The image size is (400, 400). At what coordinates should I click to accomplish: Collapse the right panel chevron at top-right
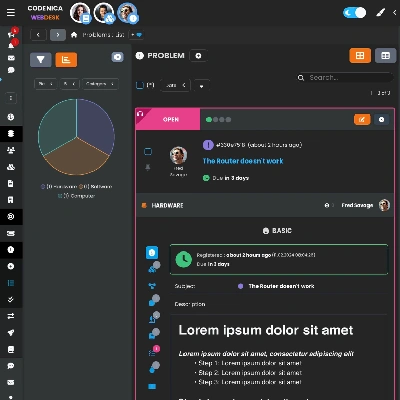click(395, 13)
